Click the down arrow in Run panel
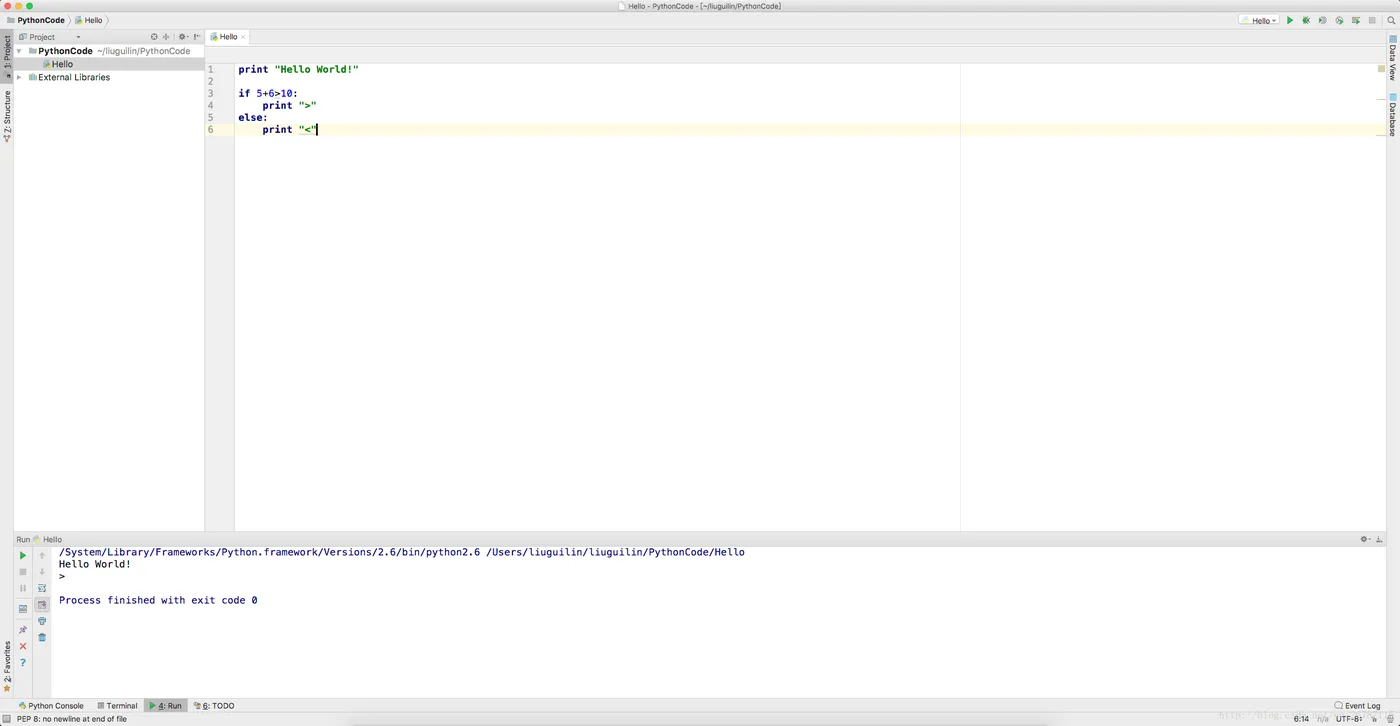 tap(42, 572)
